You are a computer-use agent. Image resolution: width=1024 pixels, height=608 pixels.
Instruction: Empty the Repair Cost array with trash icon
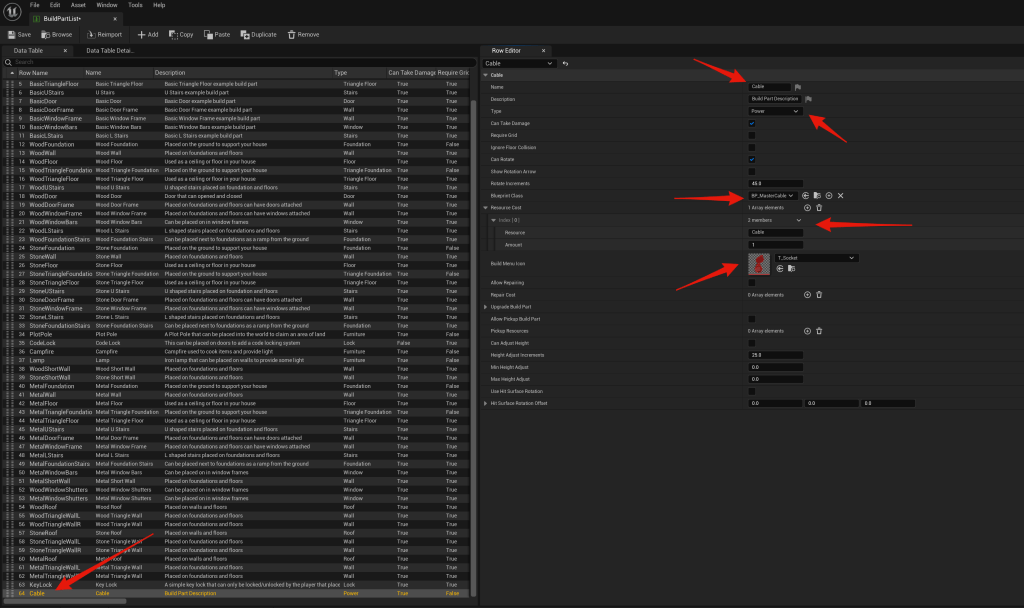pyautogui.click(x=819, y=294)
